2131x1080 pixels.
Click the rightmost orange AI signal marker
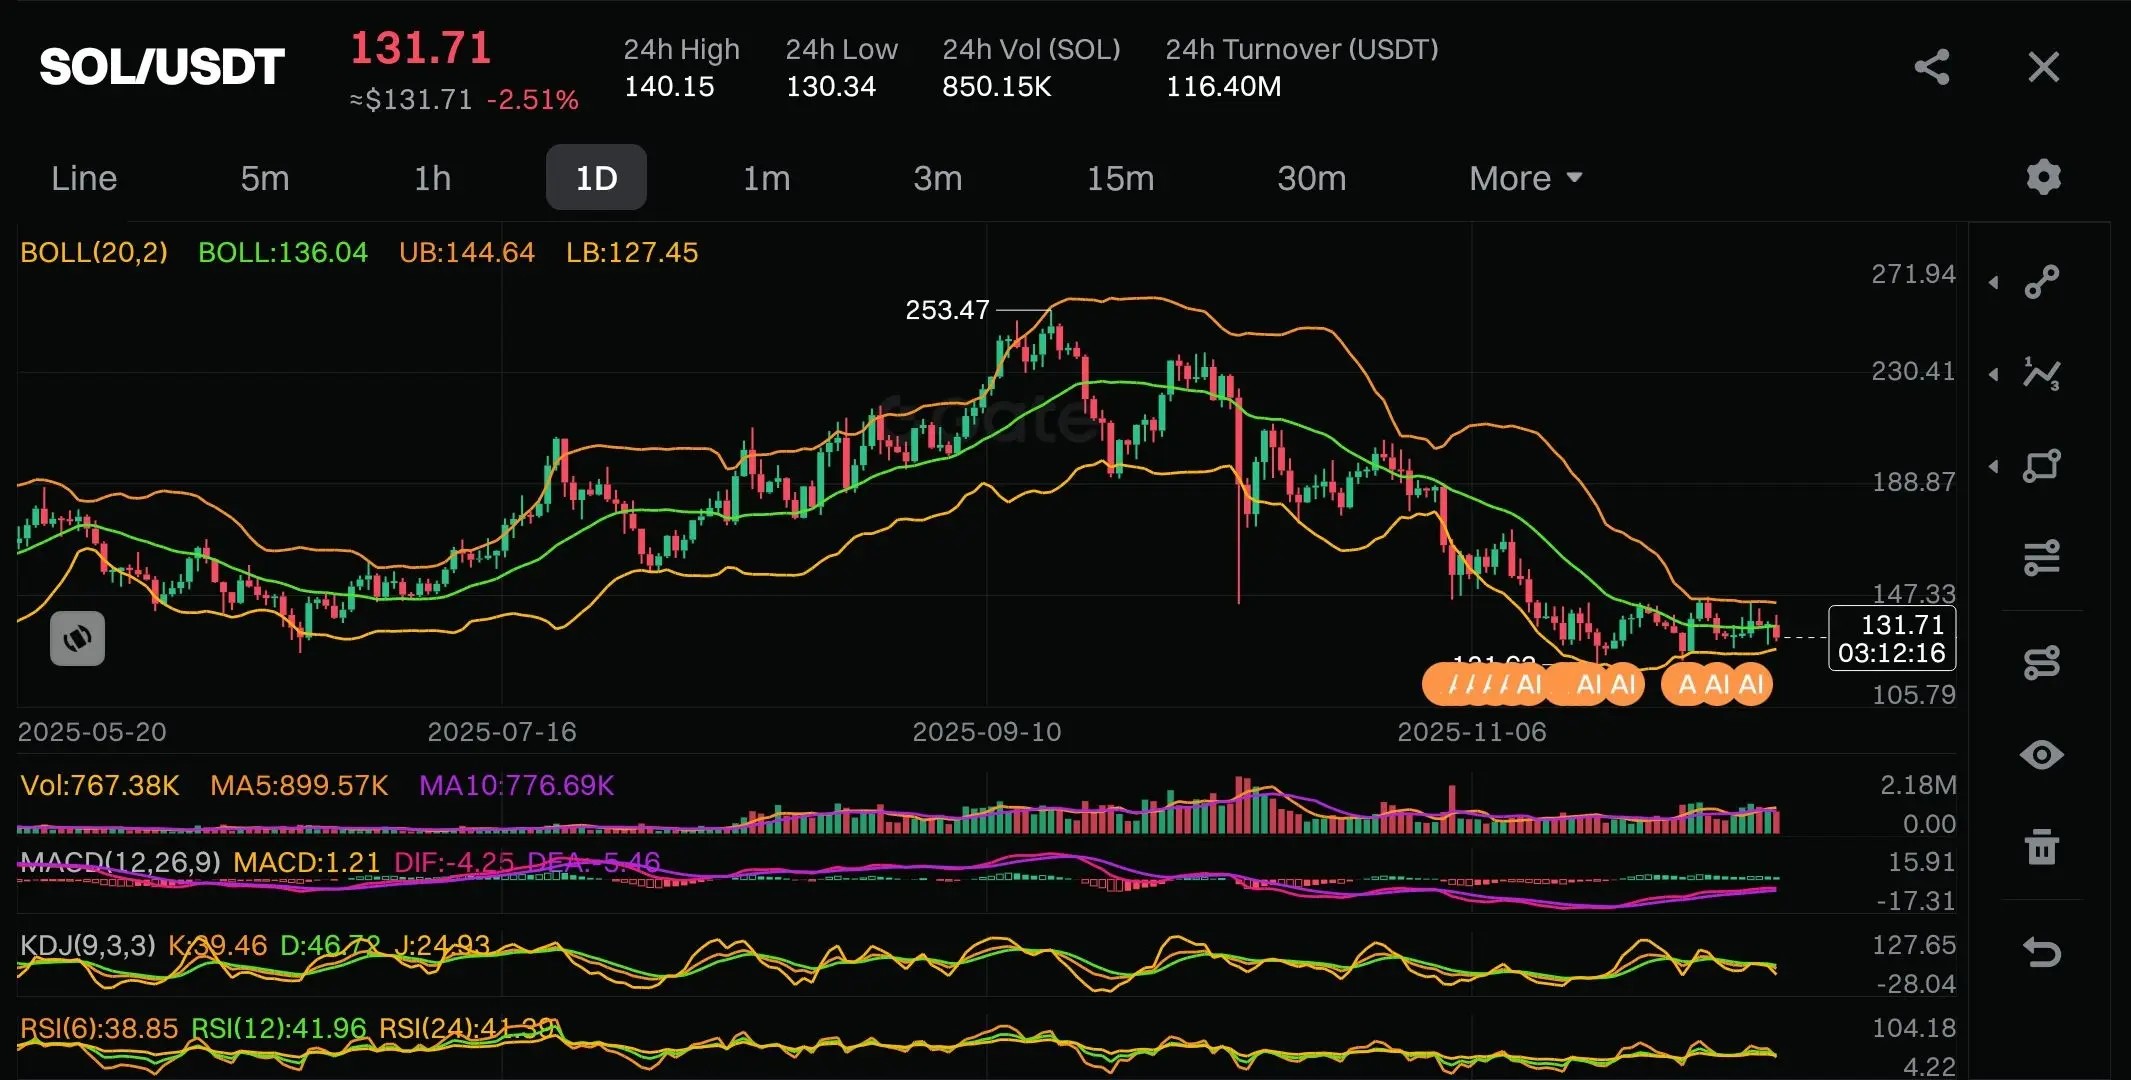(1752, 685)
